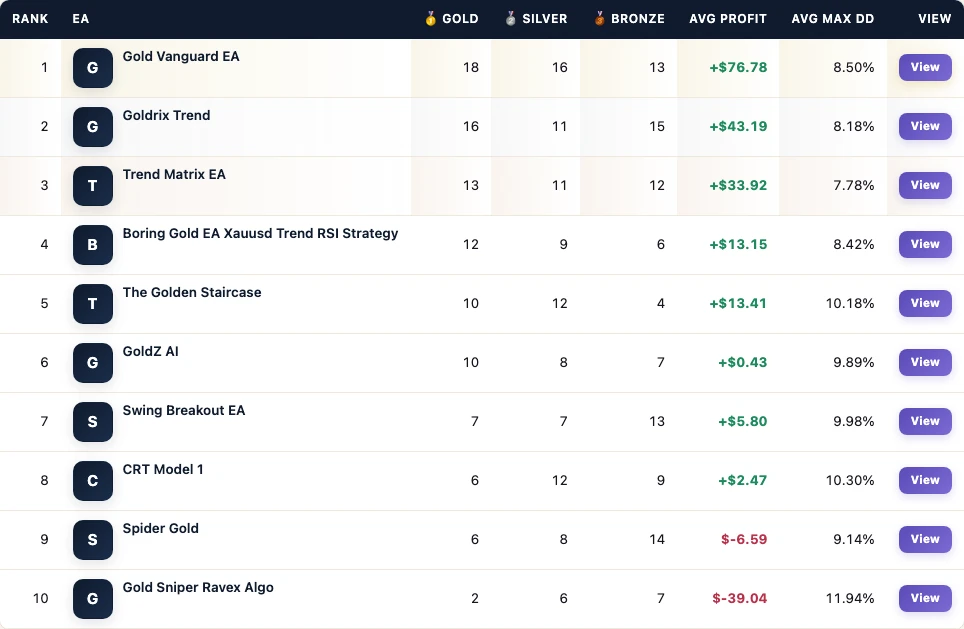Screen dimensions: 964x629
Task: Click The Golden Staircase avatar icon
Action: (93, 304)
